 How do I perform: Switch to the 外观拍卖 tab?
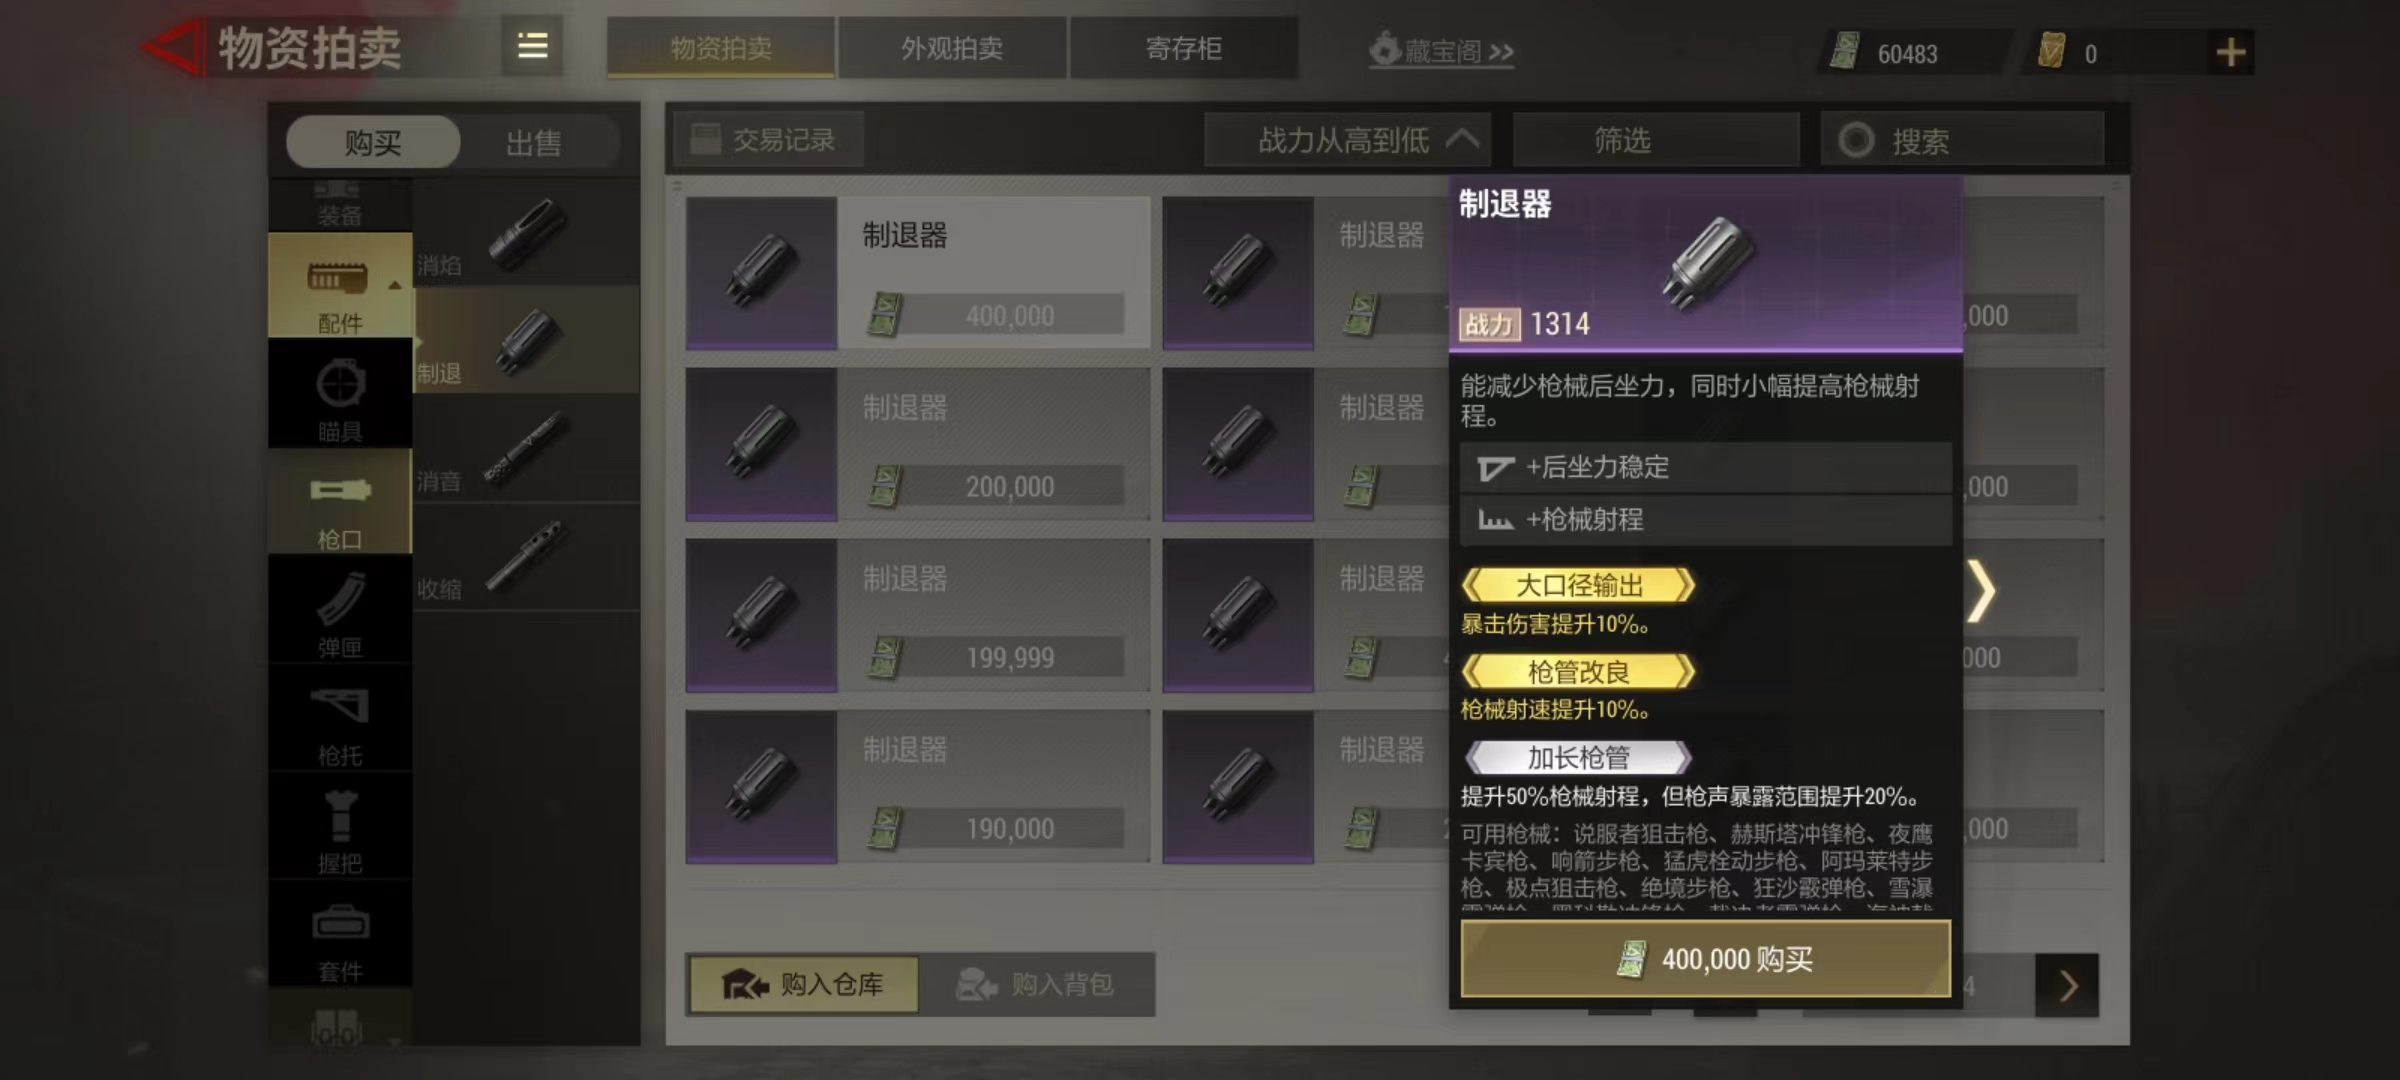click(x=952, y=48)
